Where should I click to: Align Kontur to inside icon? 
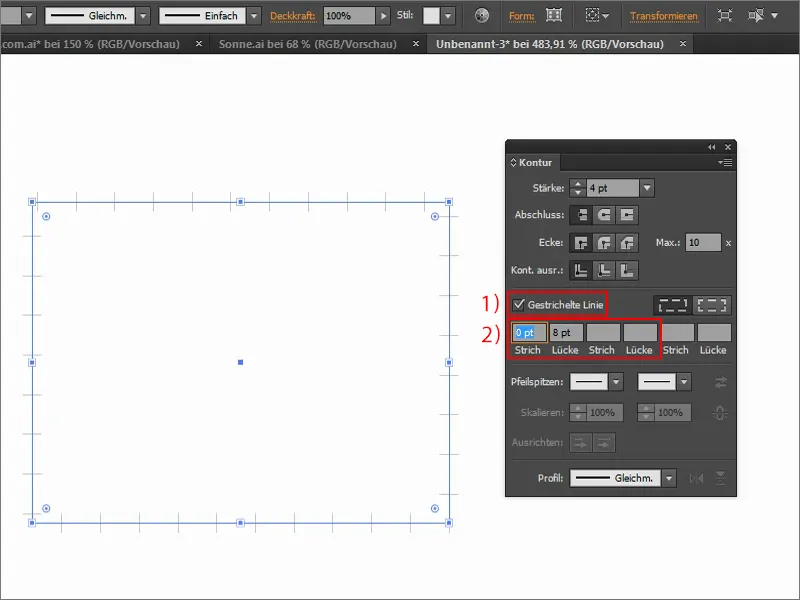604,270
